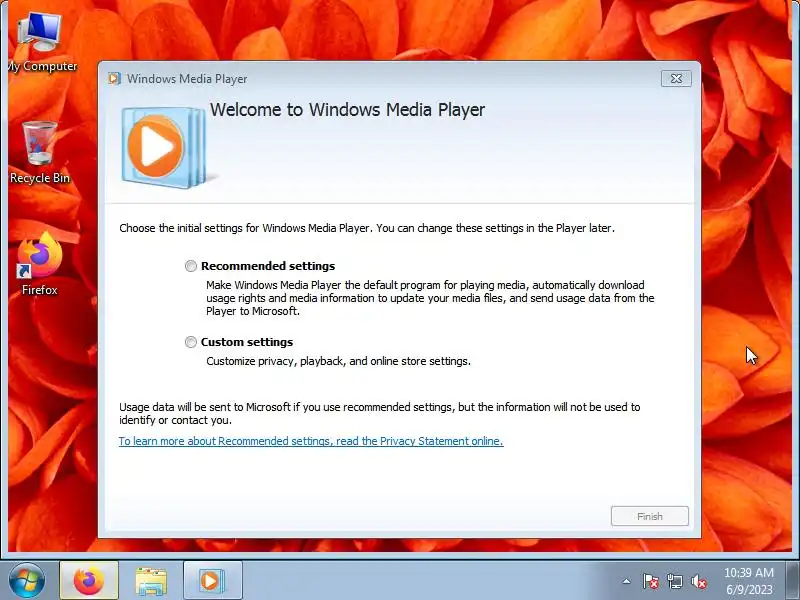Viewport: 800px width, 600px height.
Task: Click the 'Welcome to Windows Media Player' heading
Action: coord(347,110)
